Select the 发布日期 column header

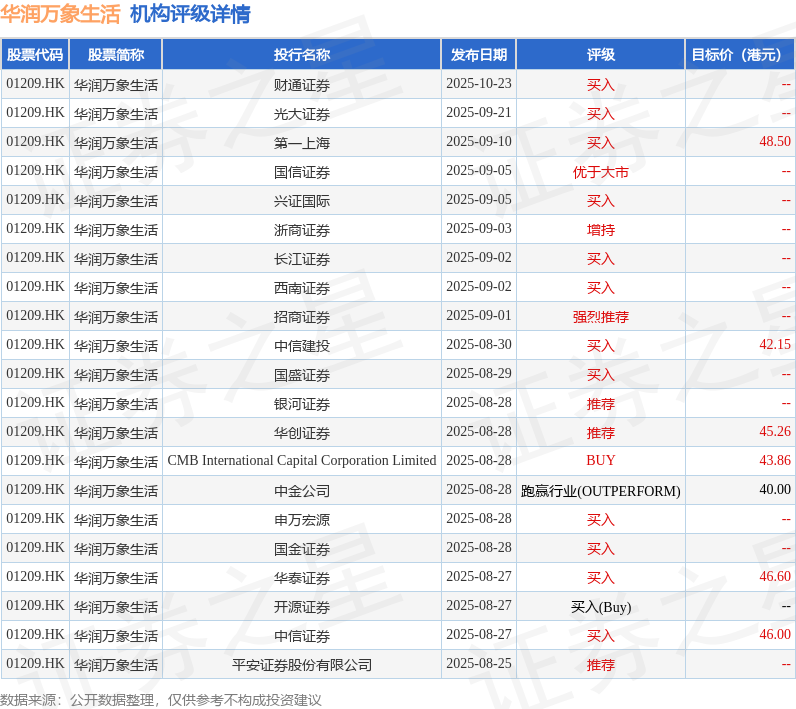click(x=479, y=54)
